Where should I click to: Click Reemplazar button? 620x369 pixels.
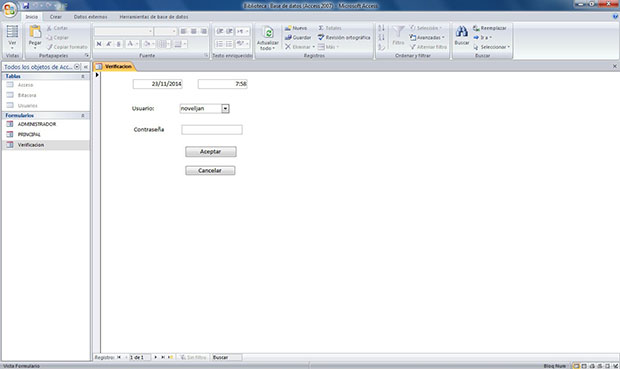click(x=490, y=28)
